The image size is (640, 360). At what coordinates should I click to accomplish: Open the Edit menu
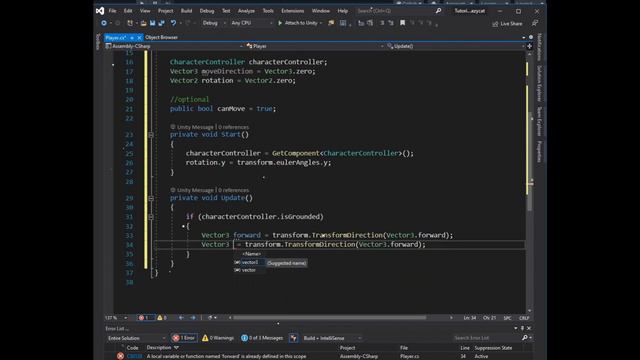coord(128,11)
